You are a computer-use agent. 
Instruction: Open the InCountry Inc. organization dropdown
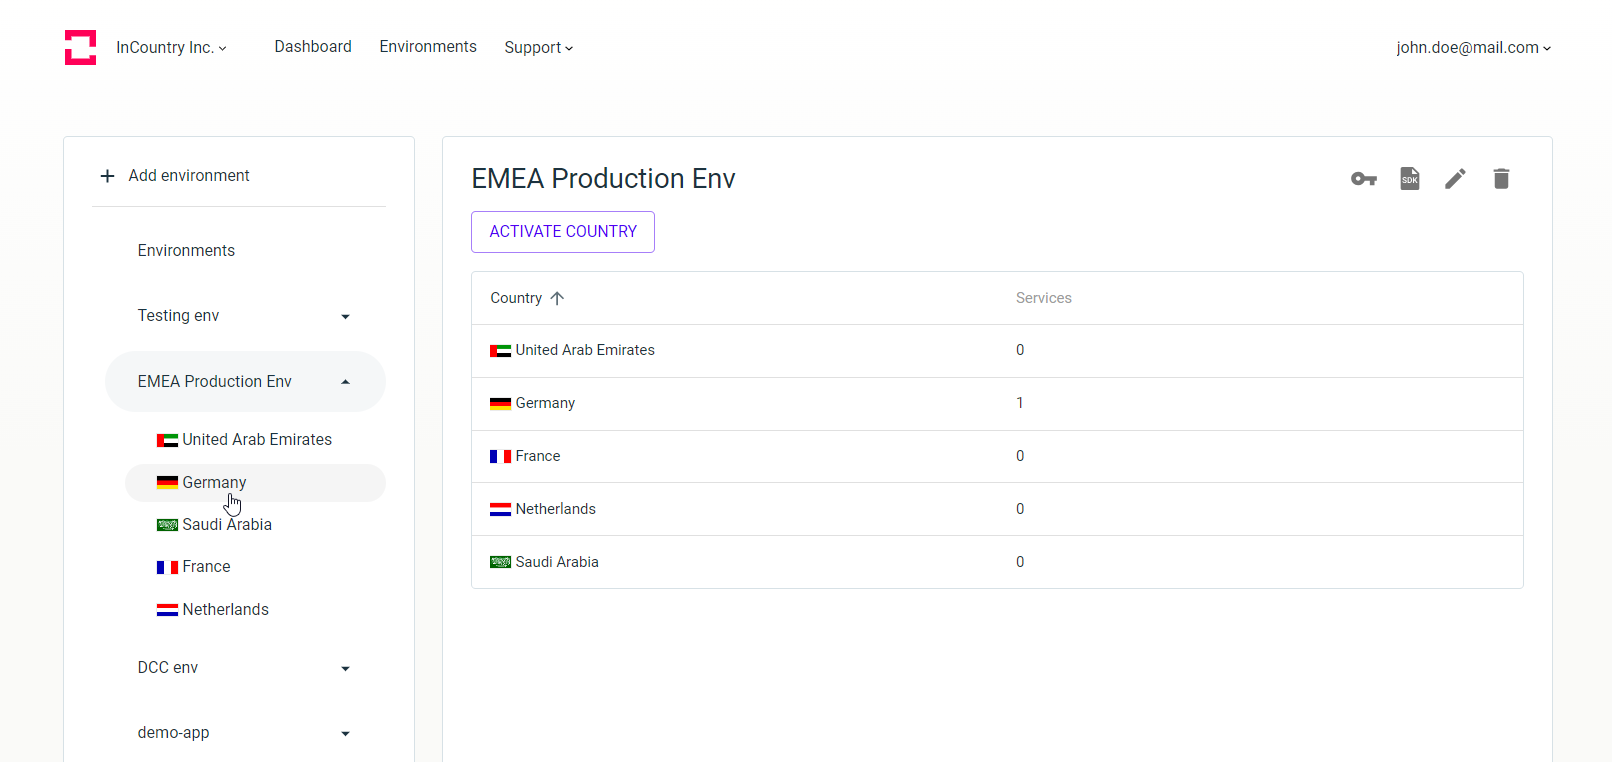[171, 47]
